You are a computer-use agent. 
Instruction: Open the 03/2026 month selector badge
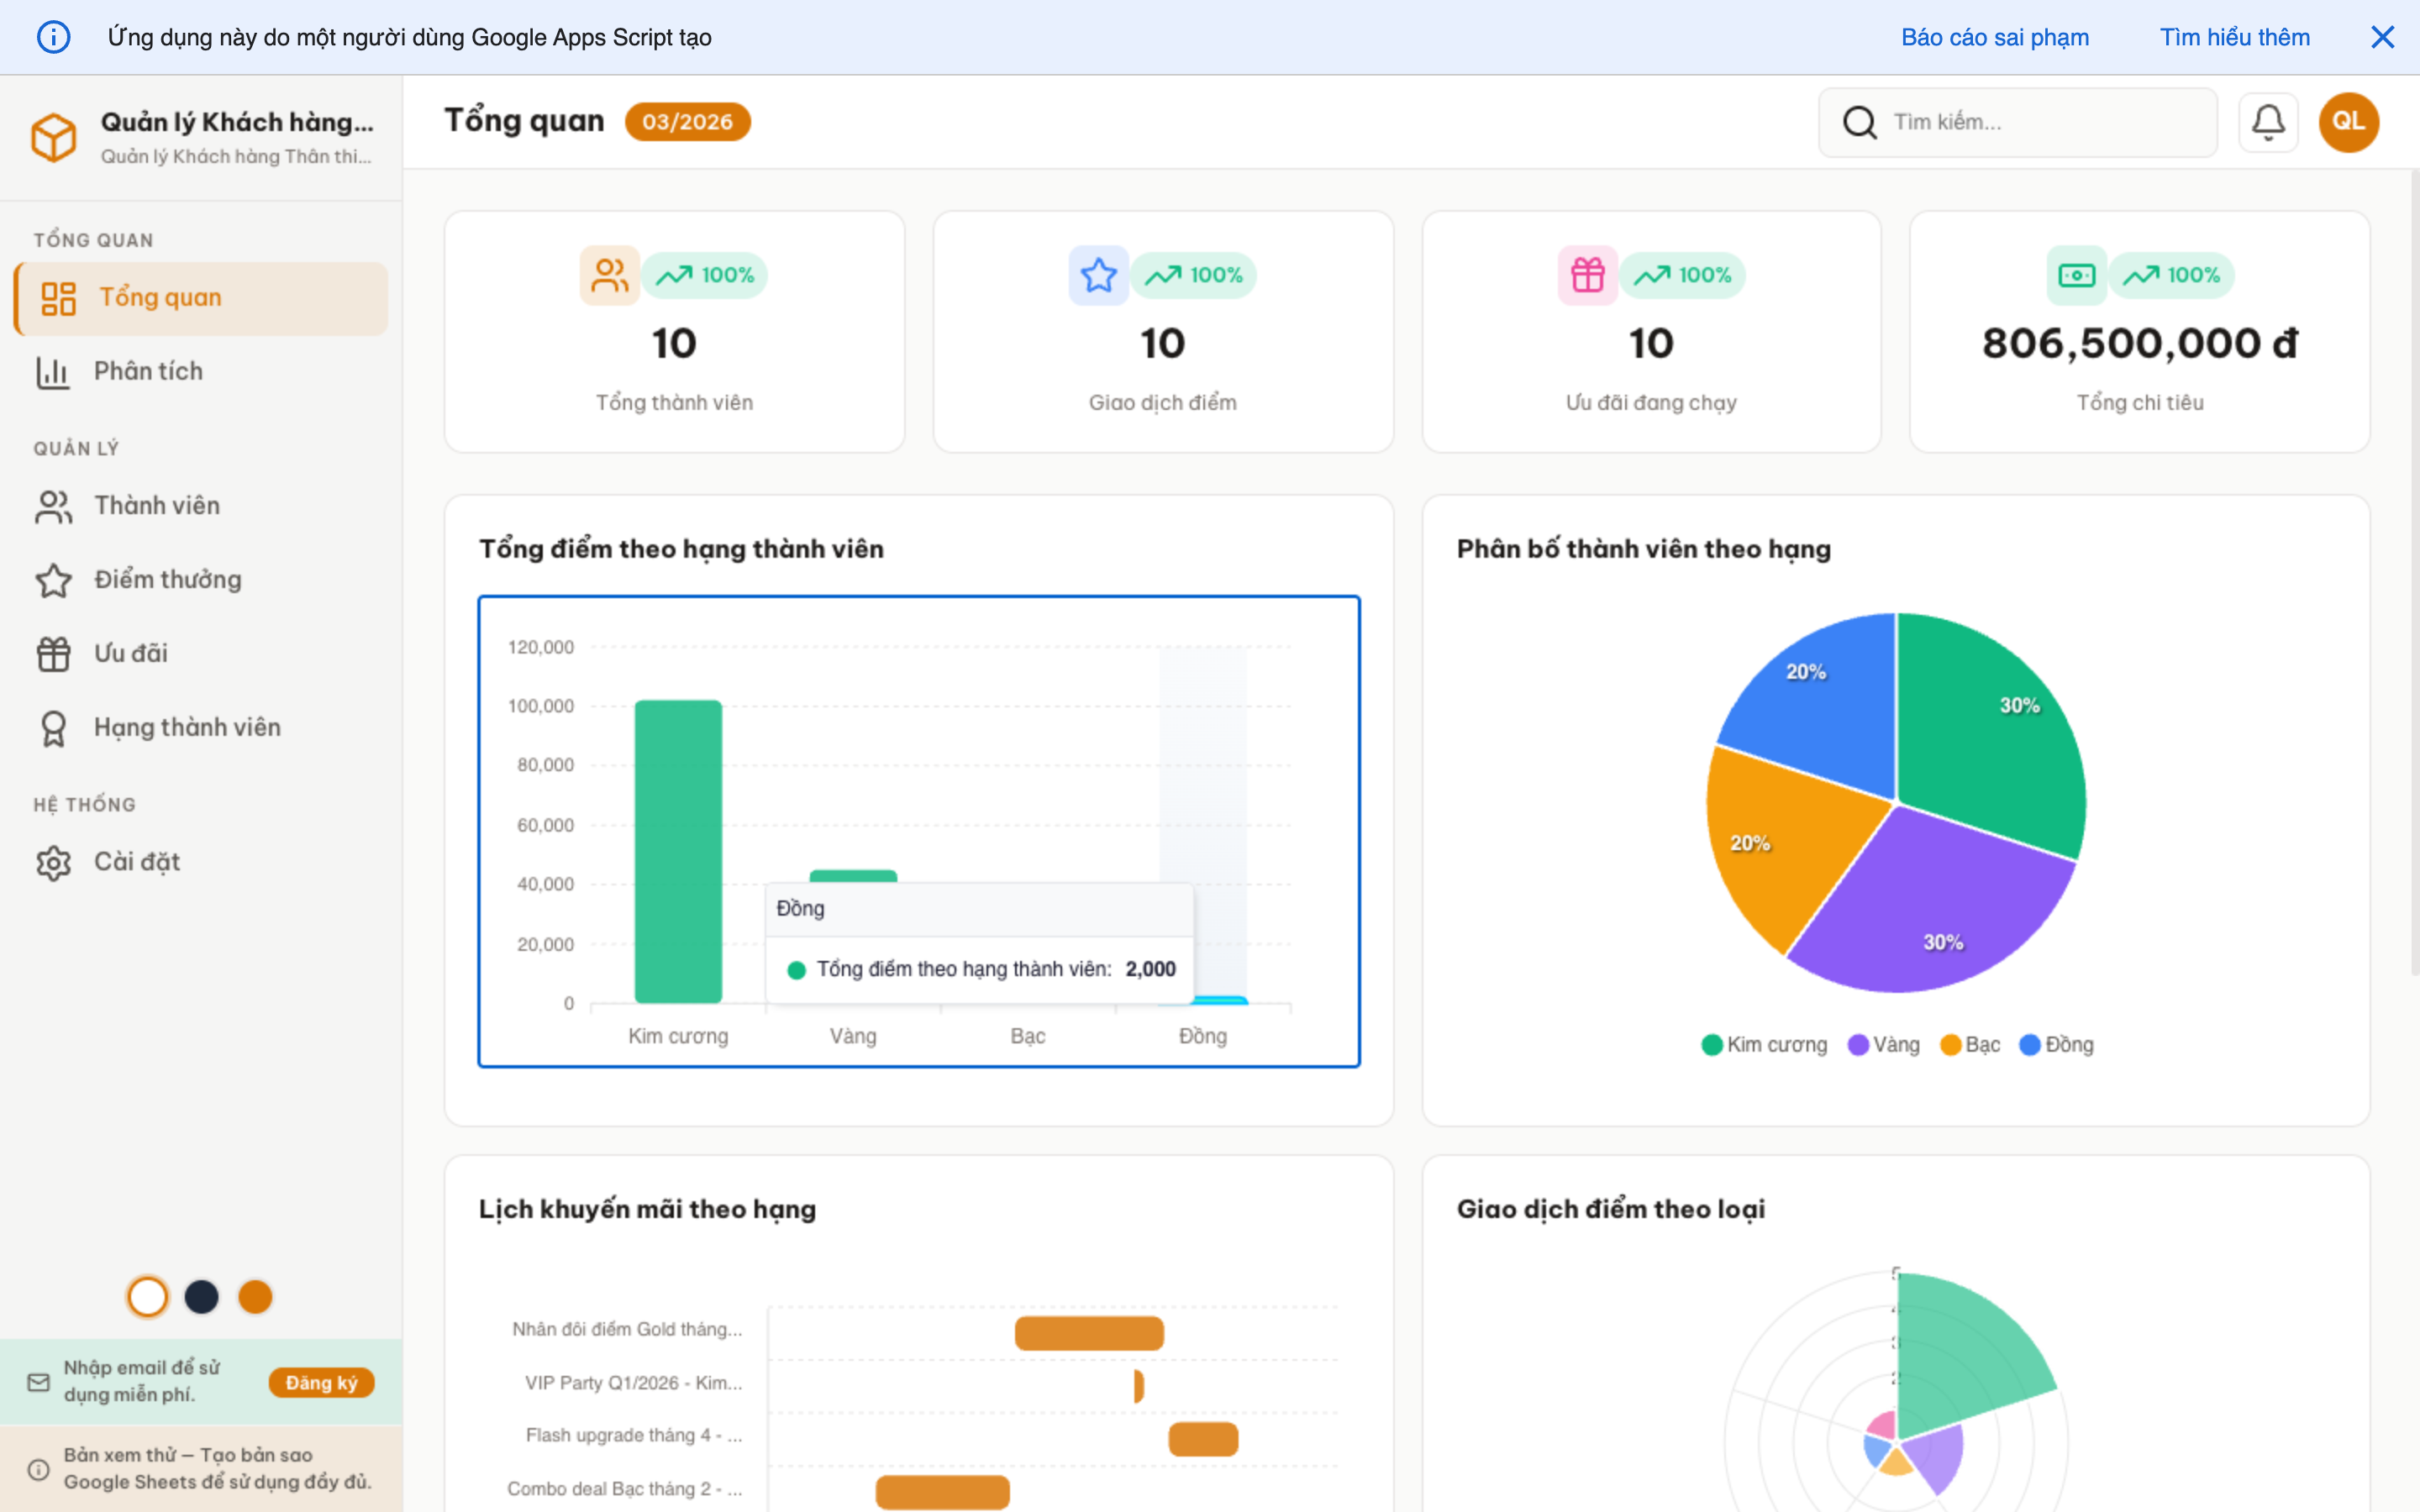click(x=687, y=122)
